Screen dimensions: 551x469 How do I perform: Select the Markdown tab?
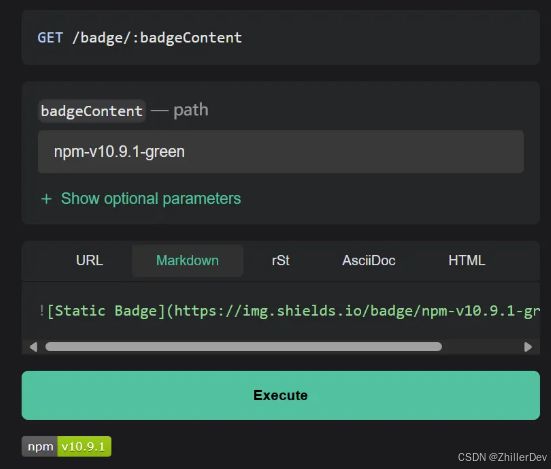[187, 261]
